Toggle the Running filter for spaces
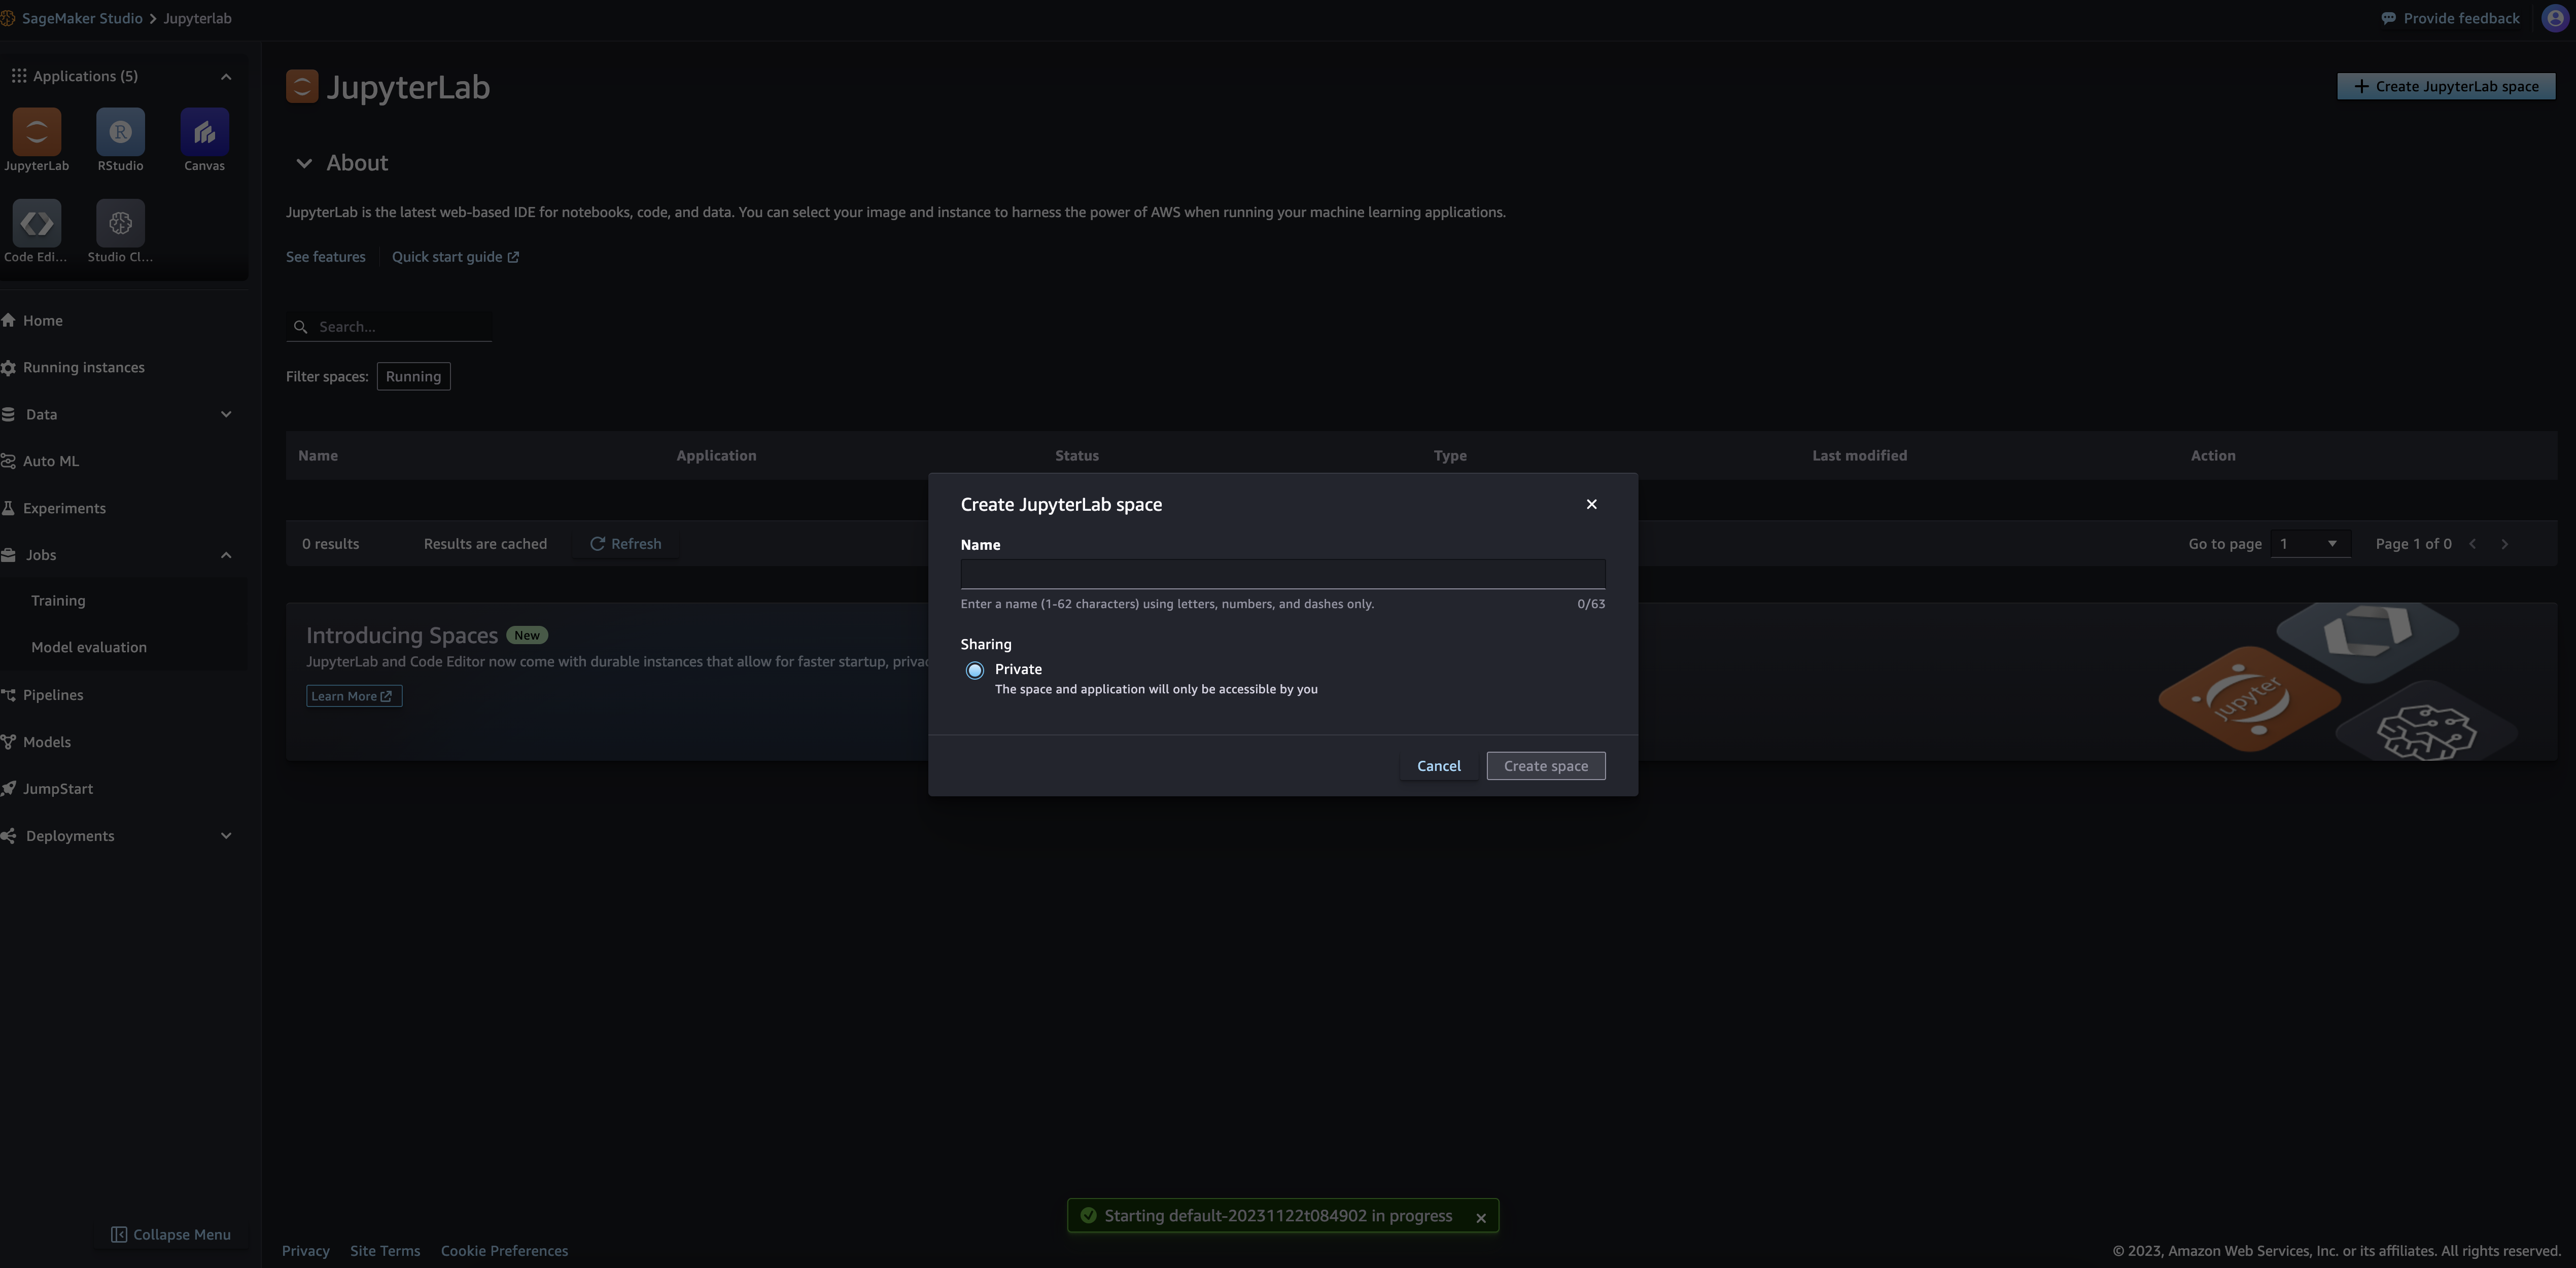 pos(413,377)
